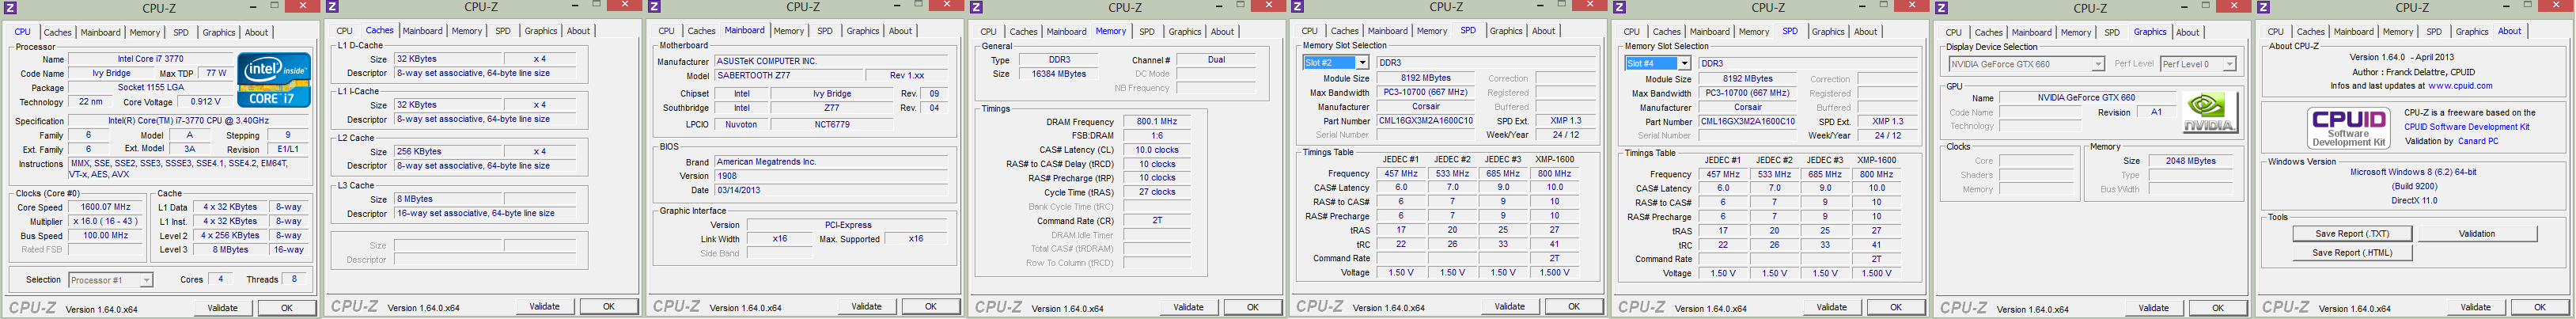
Task: Click Validate in the Slot #4 SPD window
Action: pos(1832,307)
